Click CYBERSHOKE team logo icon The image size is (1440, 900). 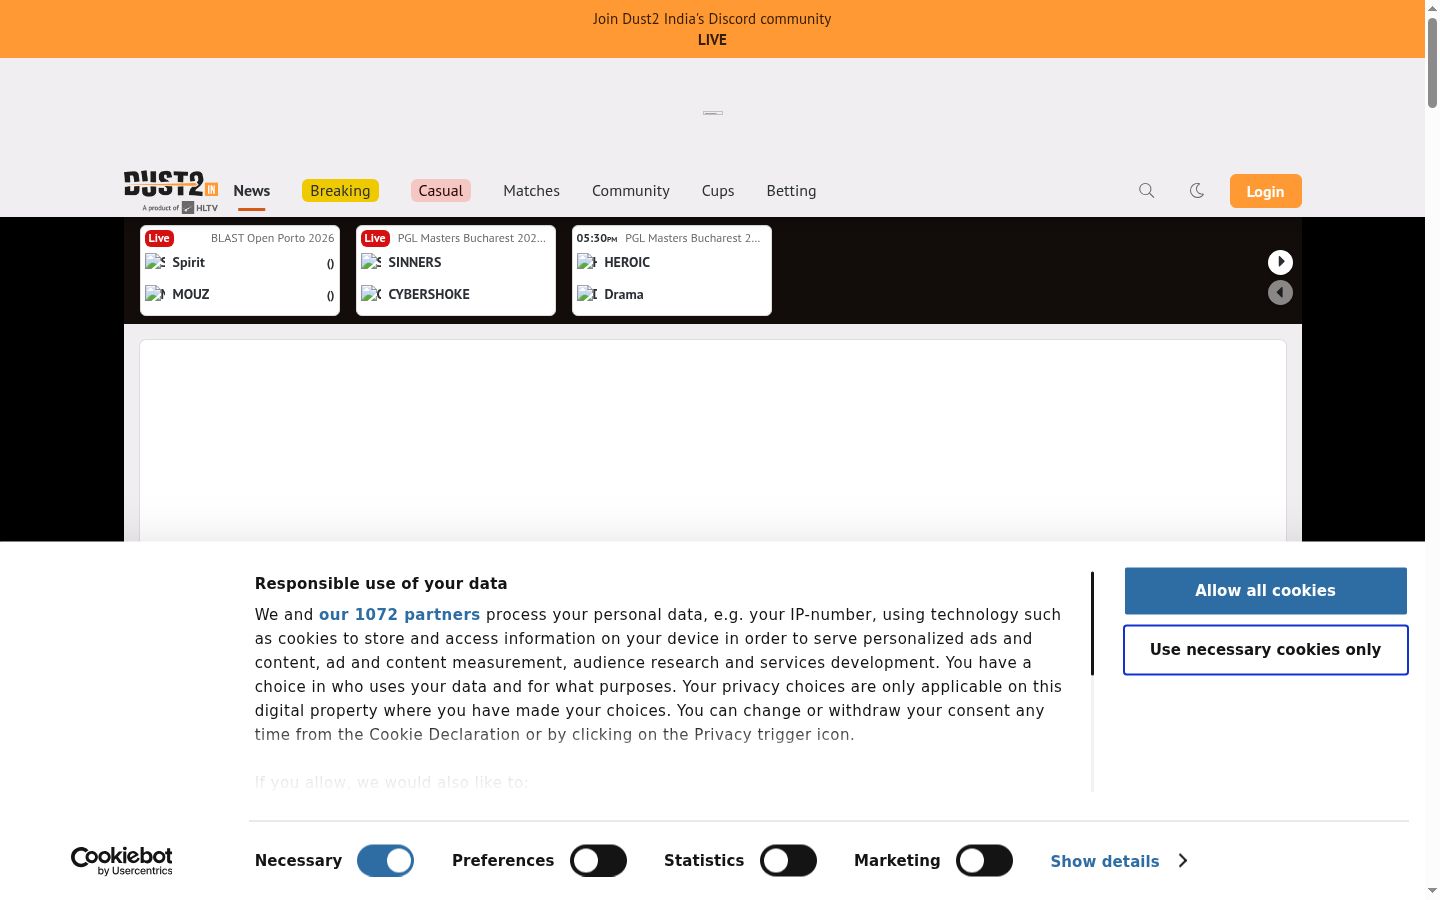coord(371,294)
